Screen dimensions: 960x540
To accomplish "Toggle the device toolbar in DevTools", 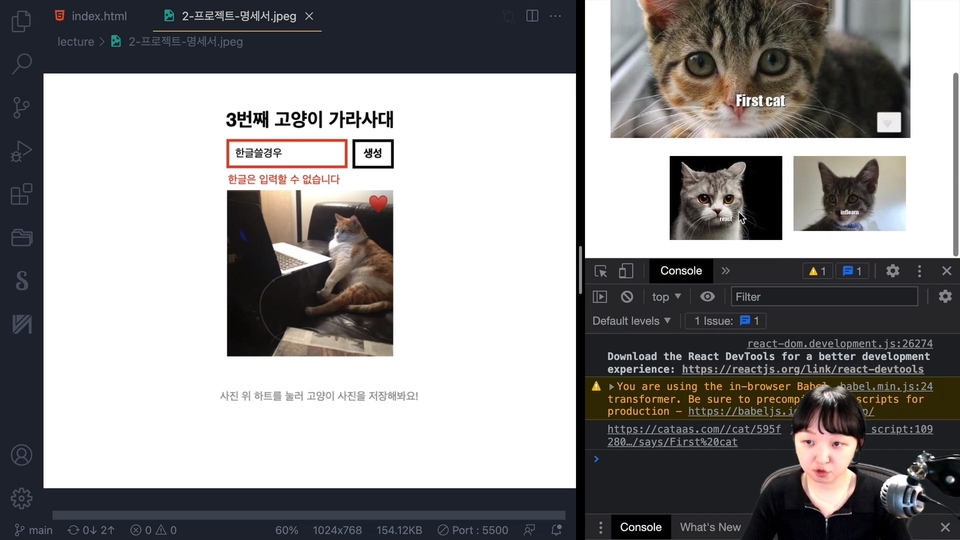I will click(x=626, y=271).
